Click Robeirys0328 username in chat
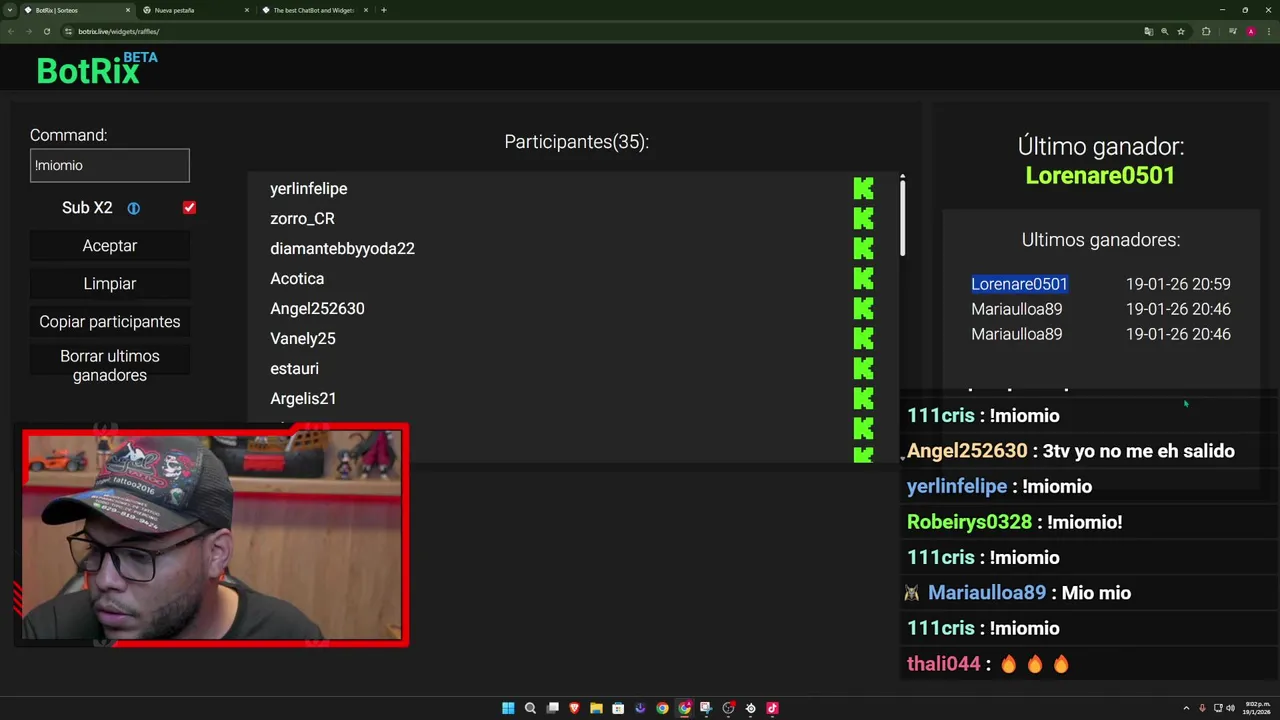 (x=969, y=522)
